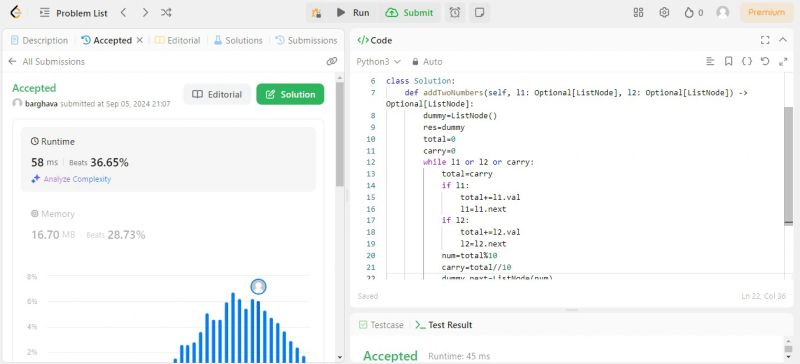
Task: Open the notes sticky icon
Action: click(479, 13)
